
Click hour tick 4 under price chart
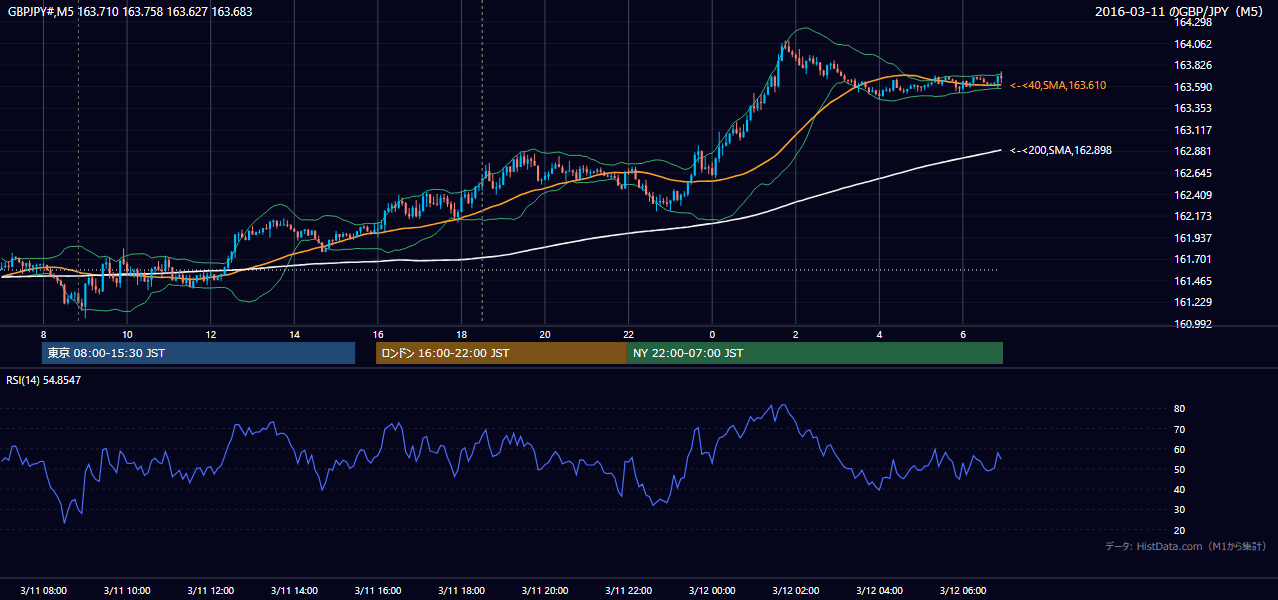tap(879, 334)
